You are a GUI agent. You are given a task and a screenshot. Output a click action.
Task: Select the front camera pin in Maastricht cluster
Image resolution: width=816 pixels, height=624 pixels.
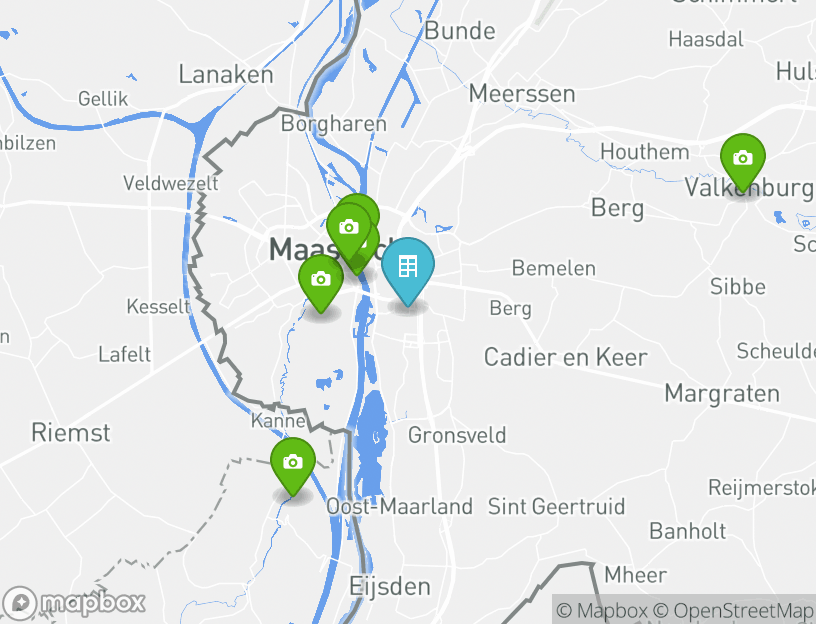click(349, 229)
